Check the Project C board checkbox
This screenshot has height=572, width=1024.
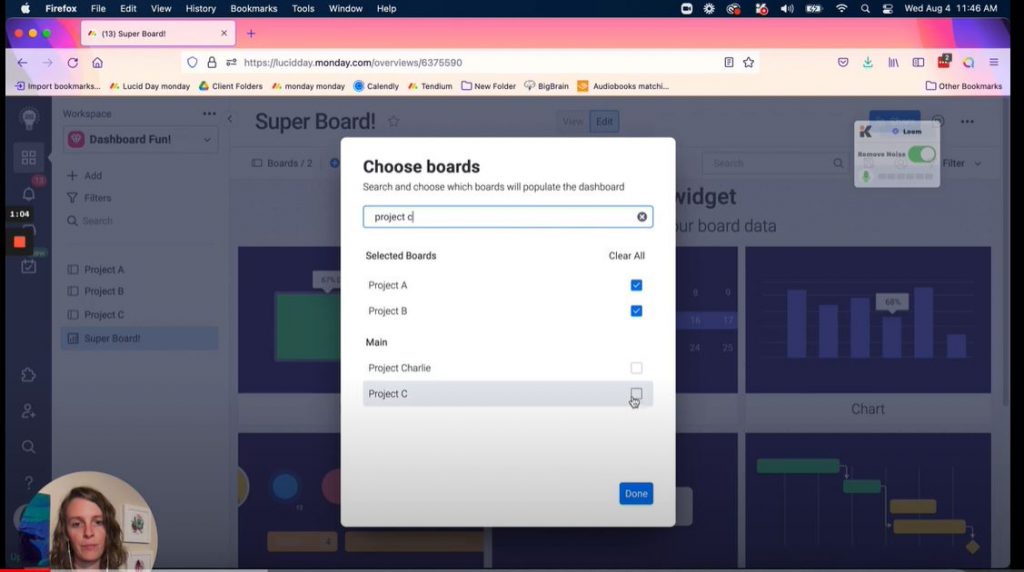click(x=636, y=393)
